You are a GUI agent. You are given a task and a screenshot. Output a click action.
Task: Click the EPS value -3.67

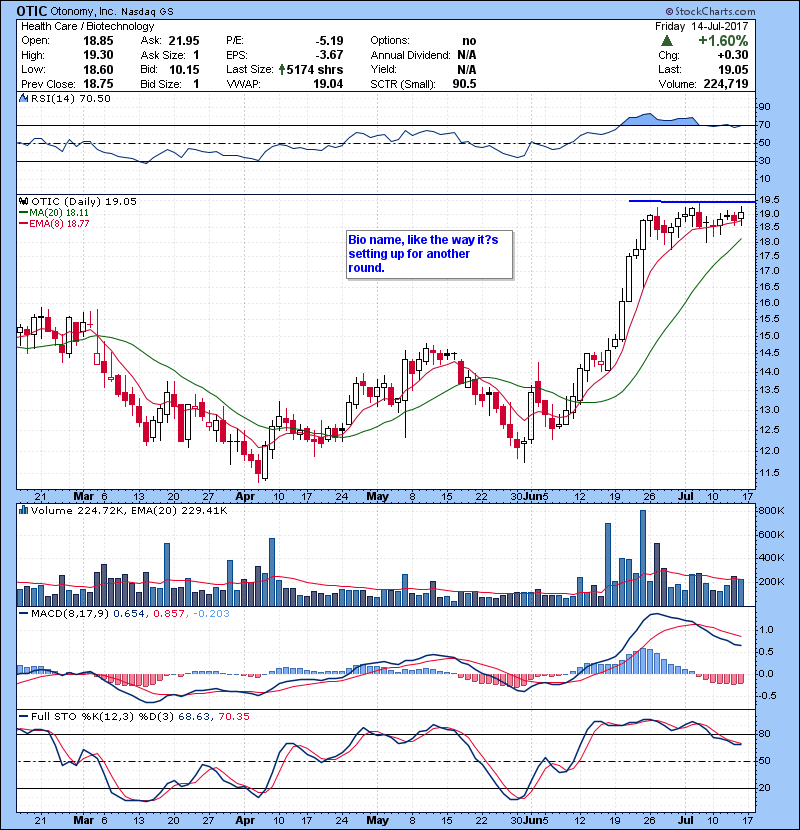click(329, 55)
